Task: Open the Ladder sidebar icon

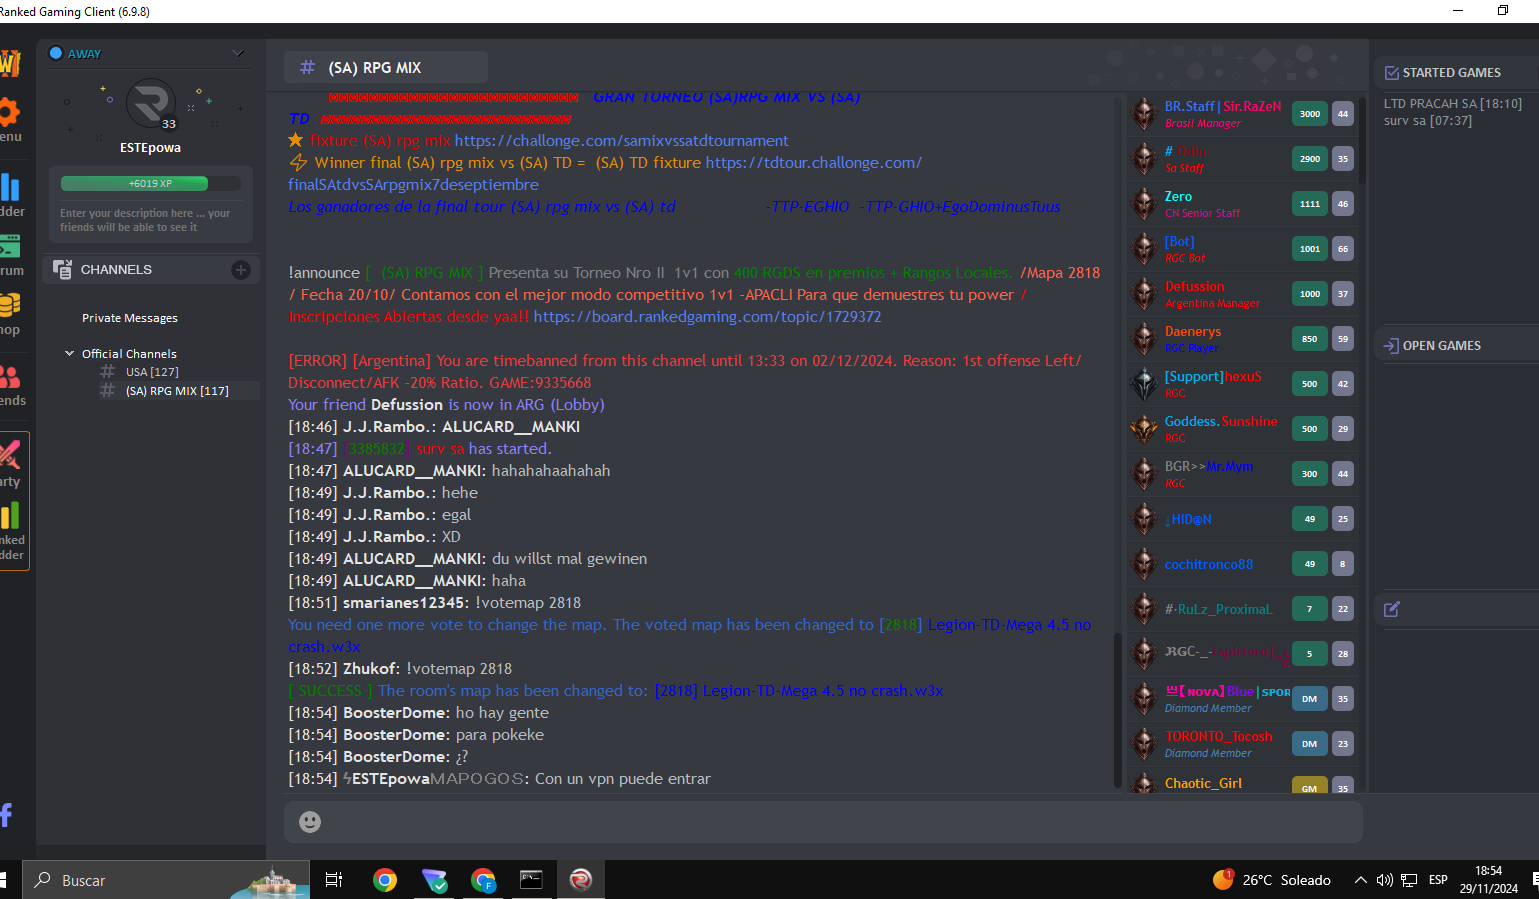Action: coord(10,187)
